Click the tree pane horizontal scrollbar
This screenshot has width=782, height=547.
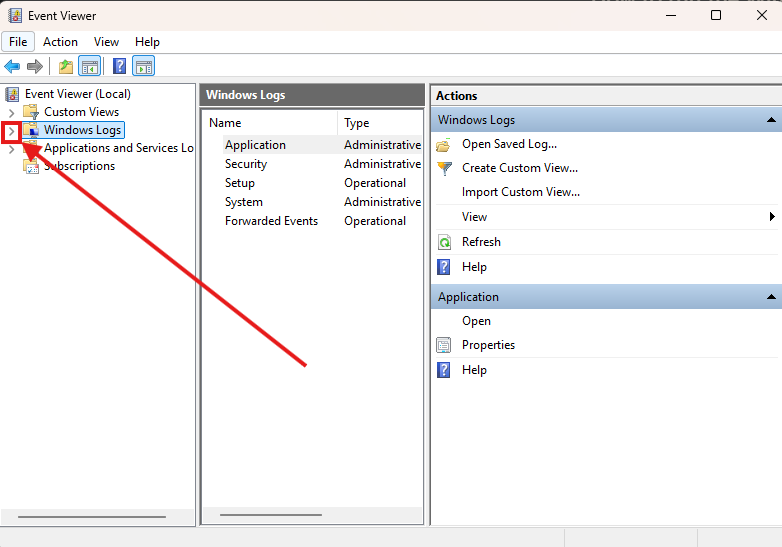click(x=92, y=517)
